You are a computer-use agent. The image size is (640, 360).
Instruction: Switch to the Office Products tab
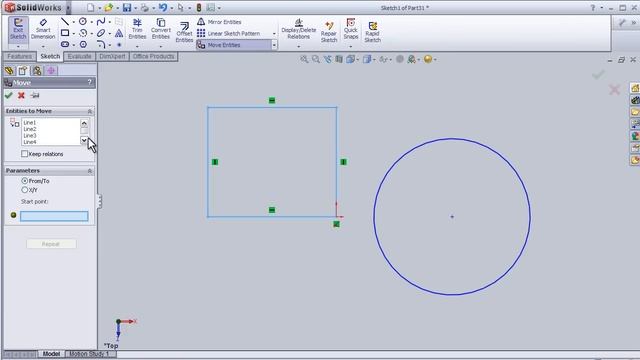[x=153, y=56]
